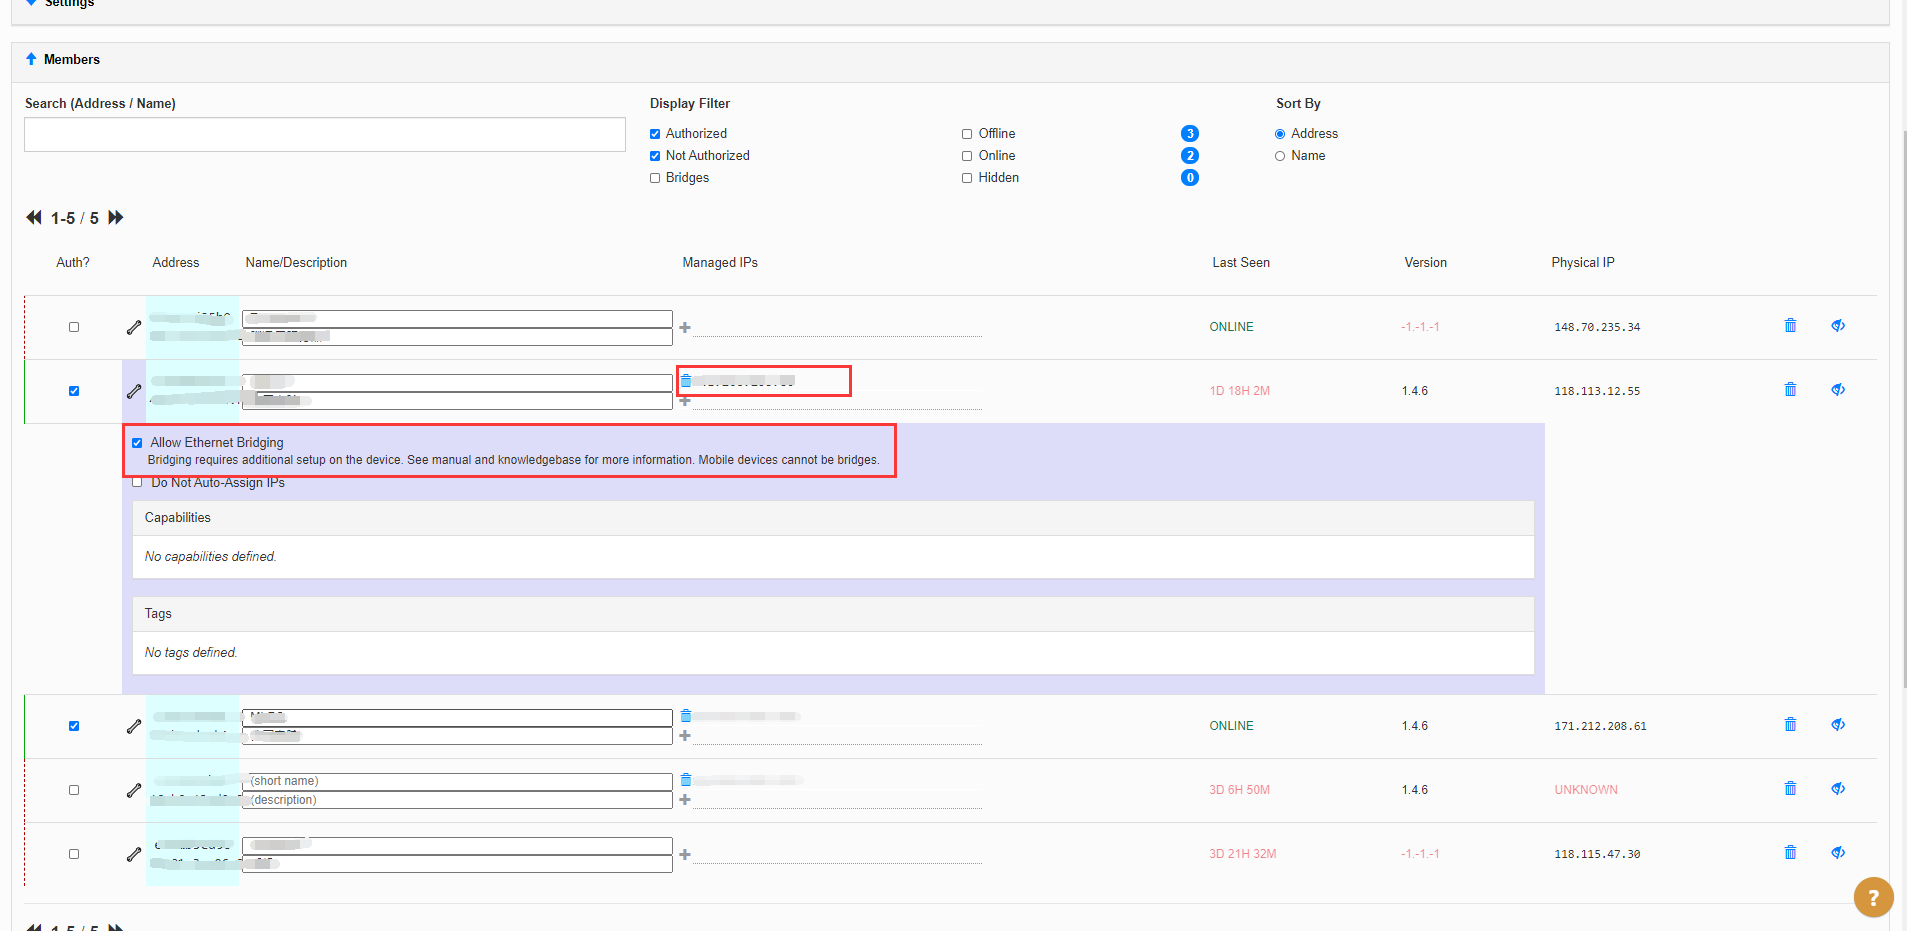The width and height of the screenshot is (1907, 931).
Task: Remove managed IP from 171.212.208.61 member
Action: (686, 716)
